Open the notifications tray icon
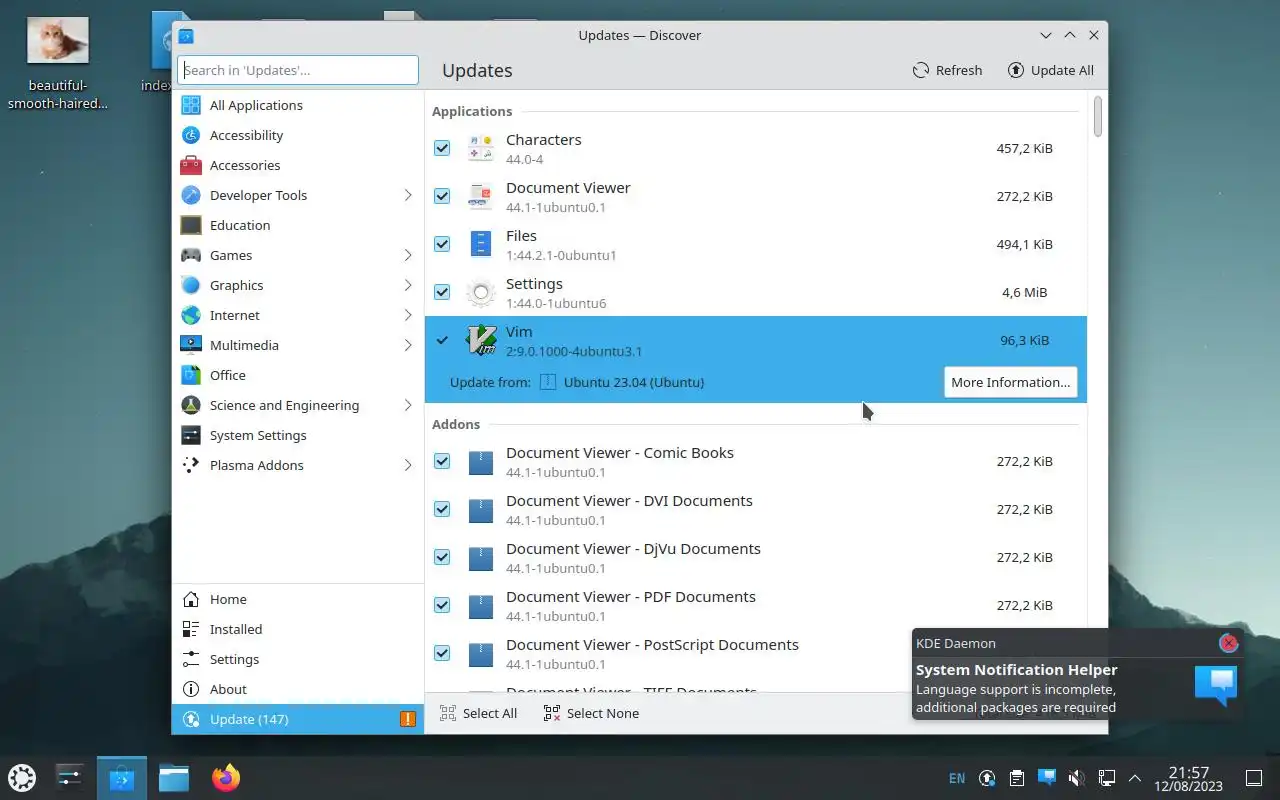Screen dimensions: 1280x800 pyautogui.click(x=1047, y=777)
